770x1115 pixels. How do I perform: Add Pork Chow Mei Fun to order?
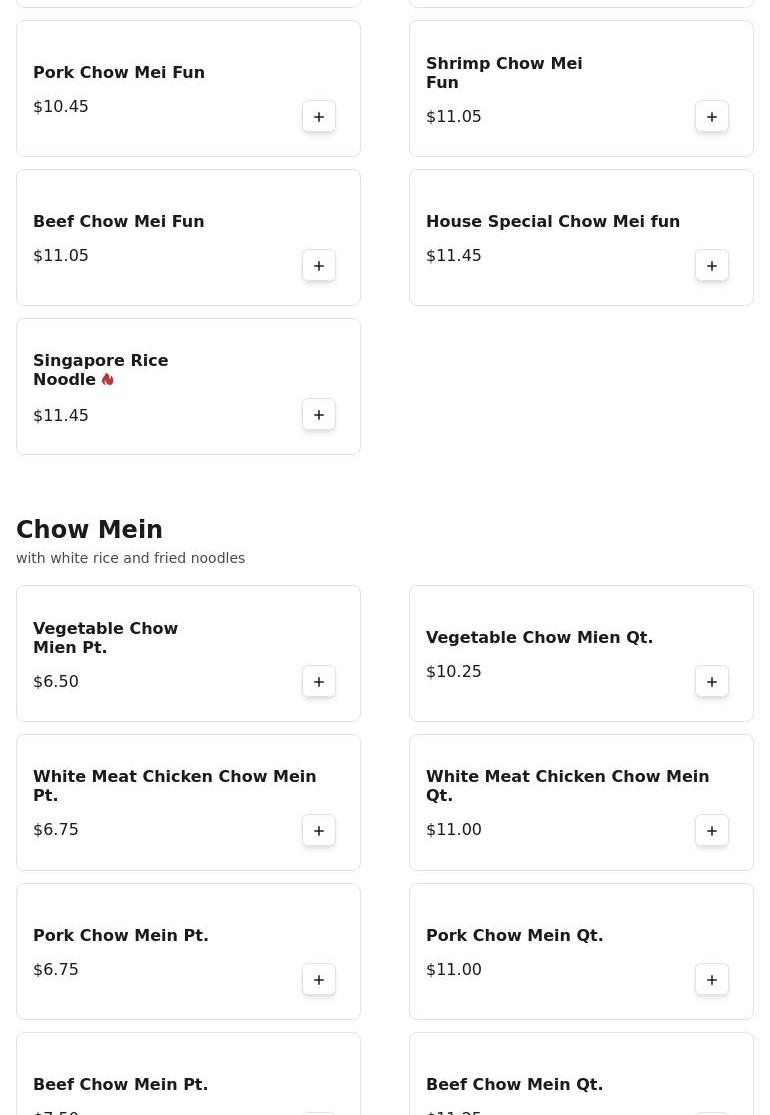click(x=319, y=117)
